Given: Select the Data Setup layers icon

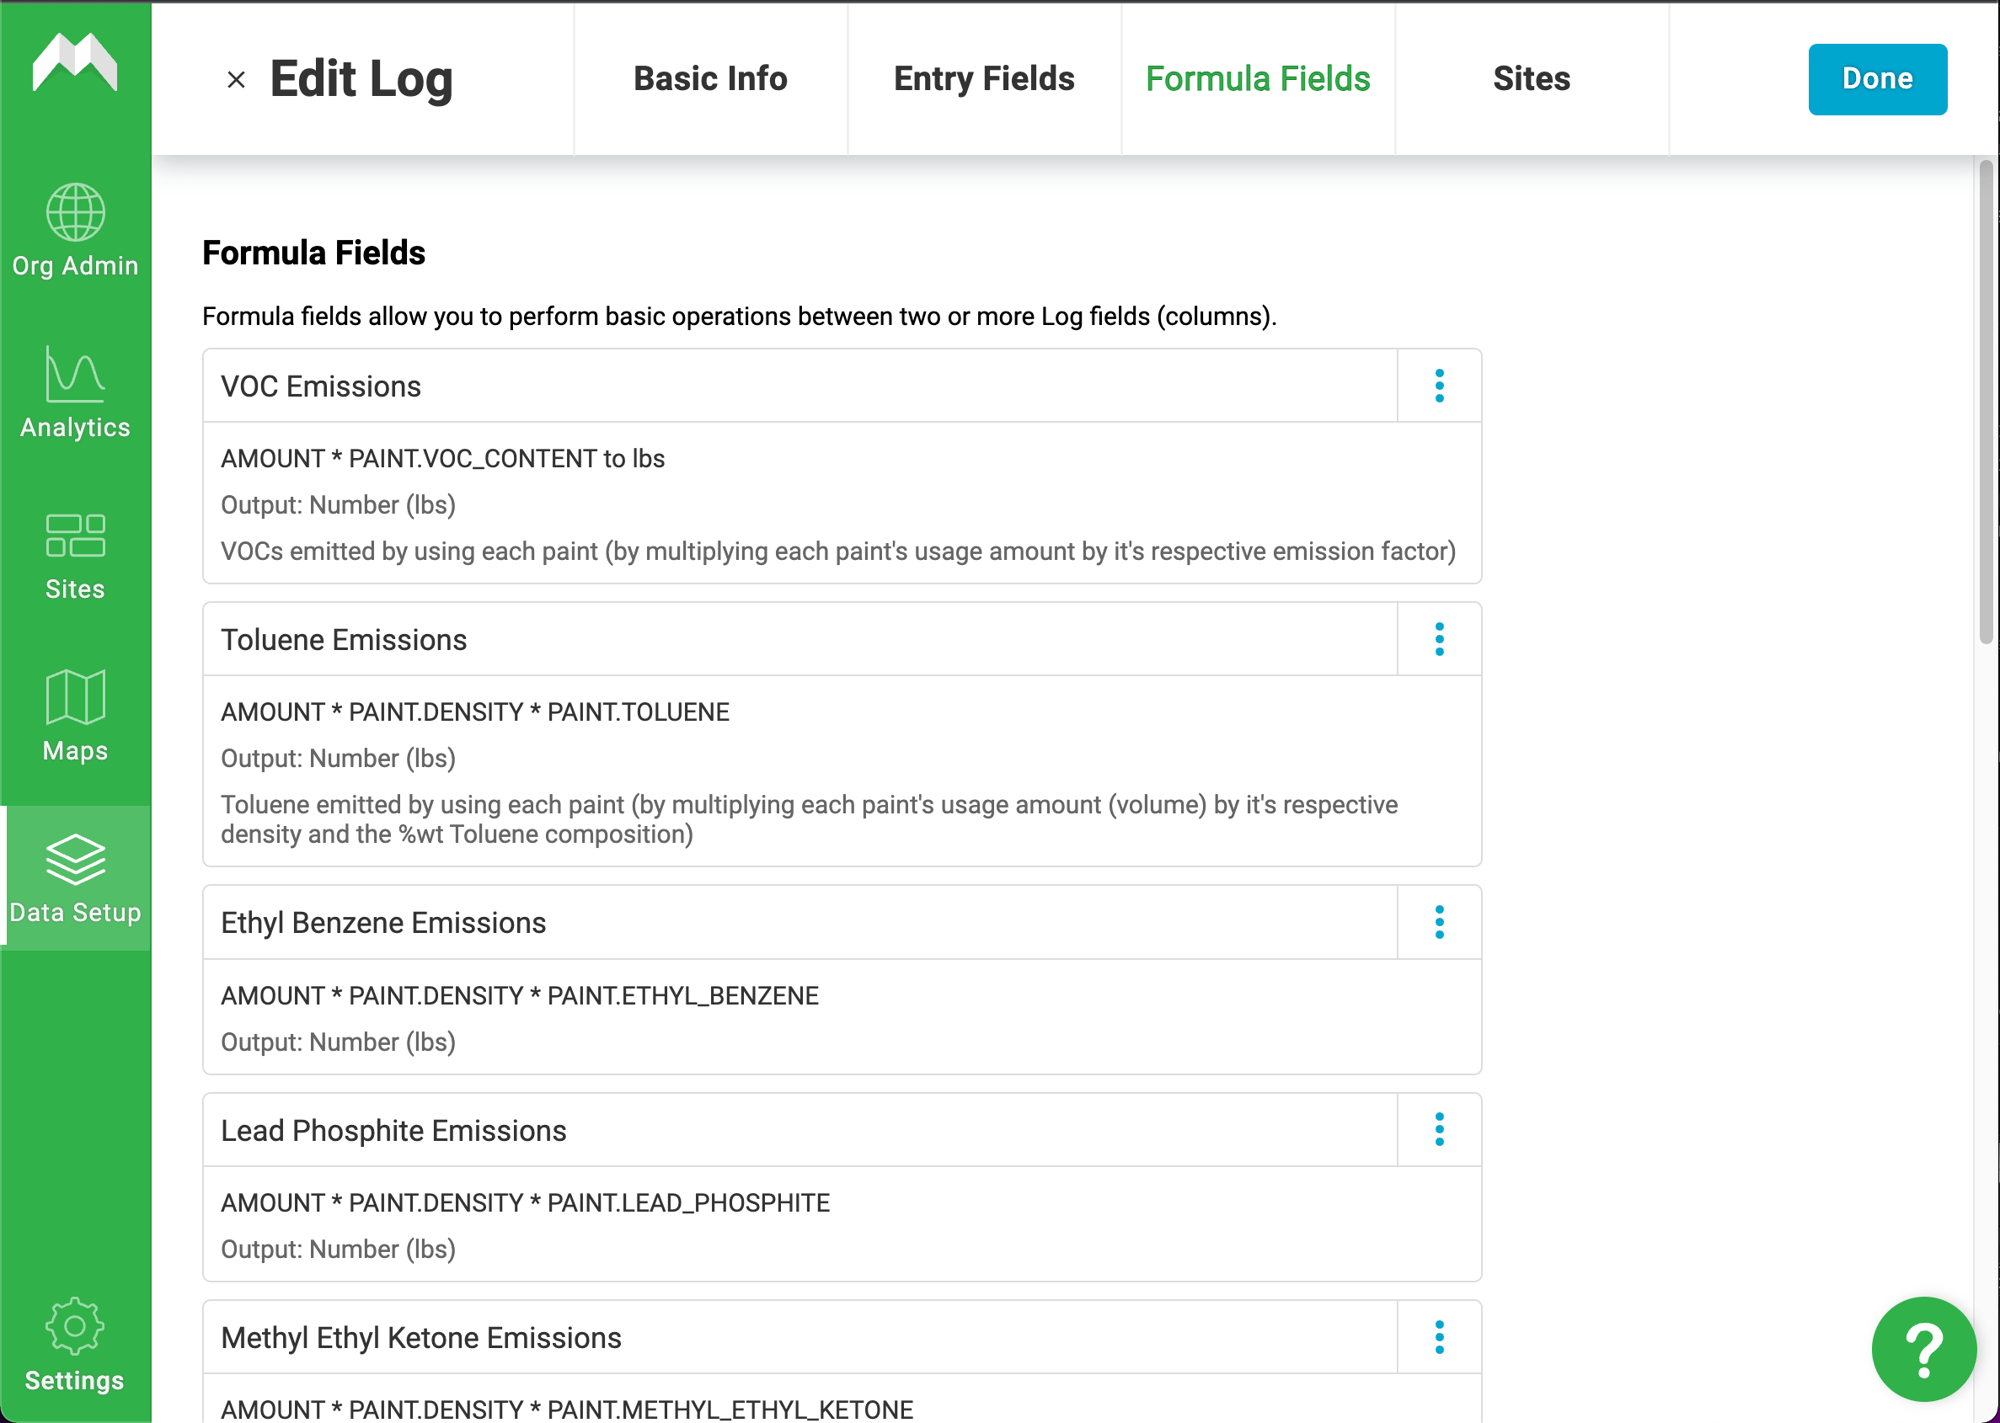Looking at the screenshot, I should (75, 859).
